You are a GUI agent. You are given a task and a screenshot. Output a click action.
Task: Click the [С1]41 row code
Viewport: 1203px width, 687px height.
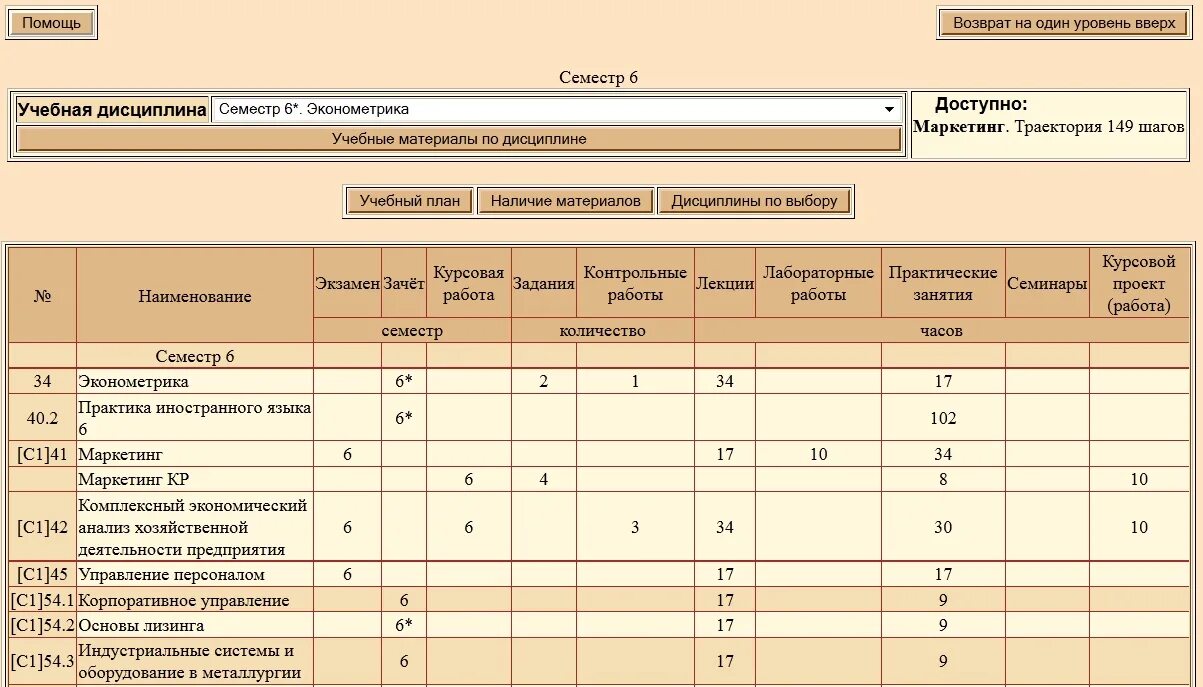[42, 454]
